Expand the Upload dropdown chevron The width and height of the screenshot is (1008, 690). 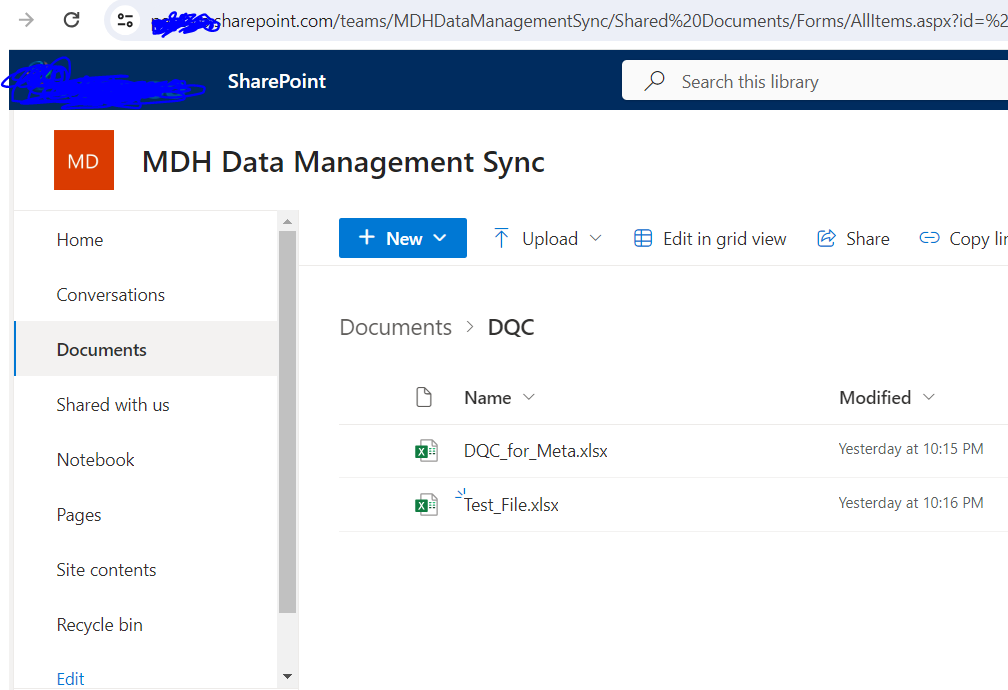[595, 238]
